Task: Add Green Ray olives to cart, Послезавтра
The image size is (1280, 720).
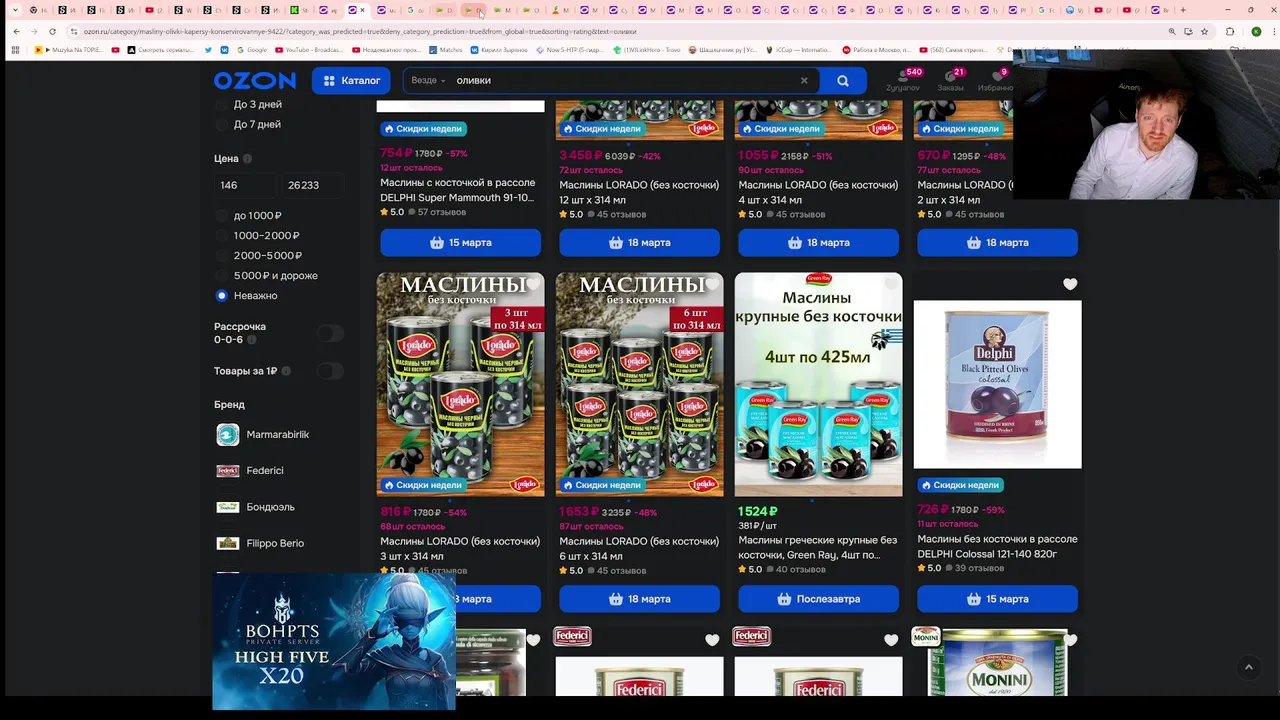Action: coord(818,598)
